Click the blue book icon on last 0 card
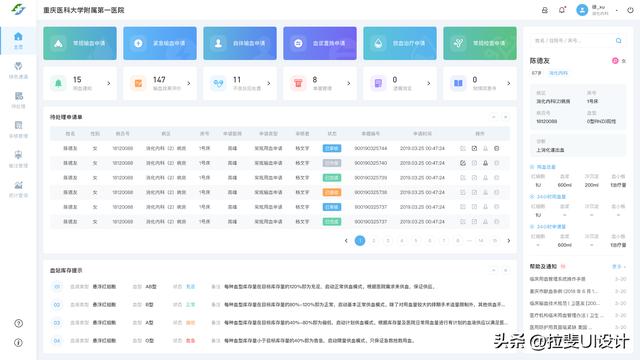The image size is (640, 360). pos(458,83)
